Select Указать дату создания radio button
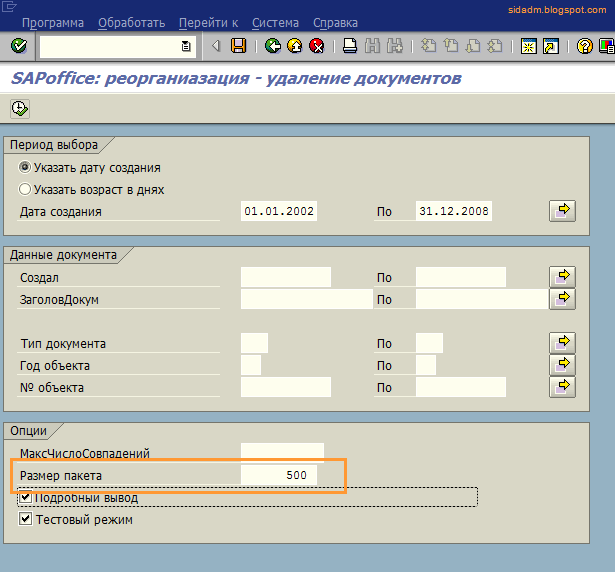The image size is (615, 572). [25, 168]
